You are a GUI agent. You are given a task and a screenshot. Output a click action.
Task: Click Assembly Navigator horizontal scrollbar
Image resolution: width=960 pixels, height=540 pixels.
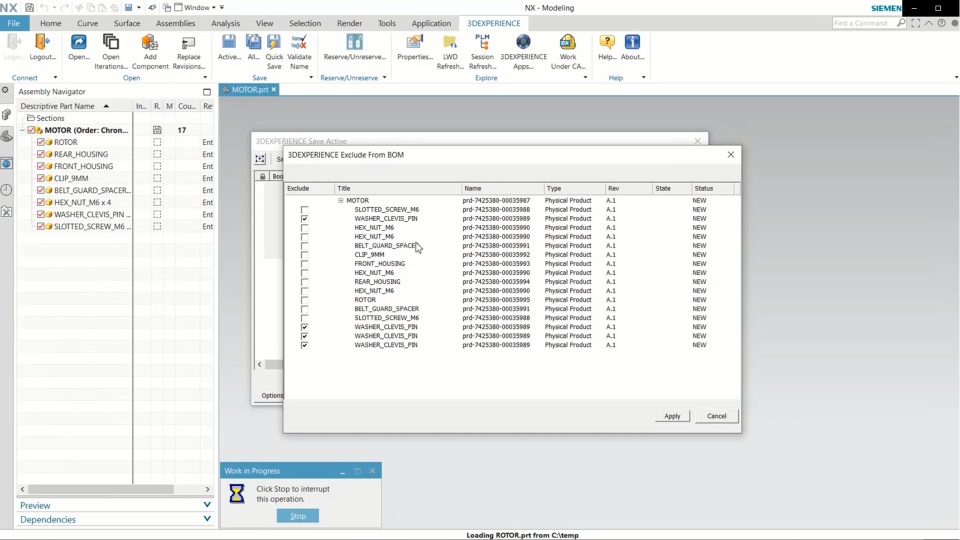pos(101,489)
